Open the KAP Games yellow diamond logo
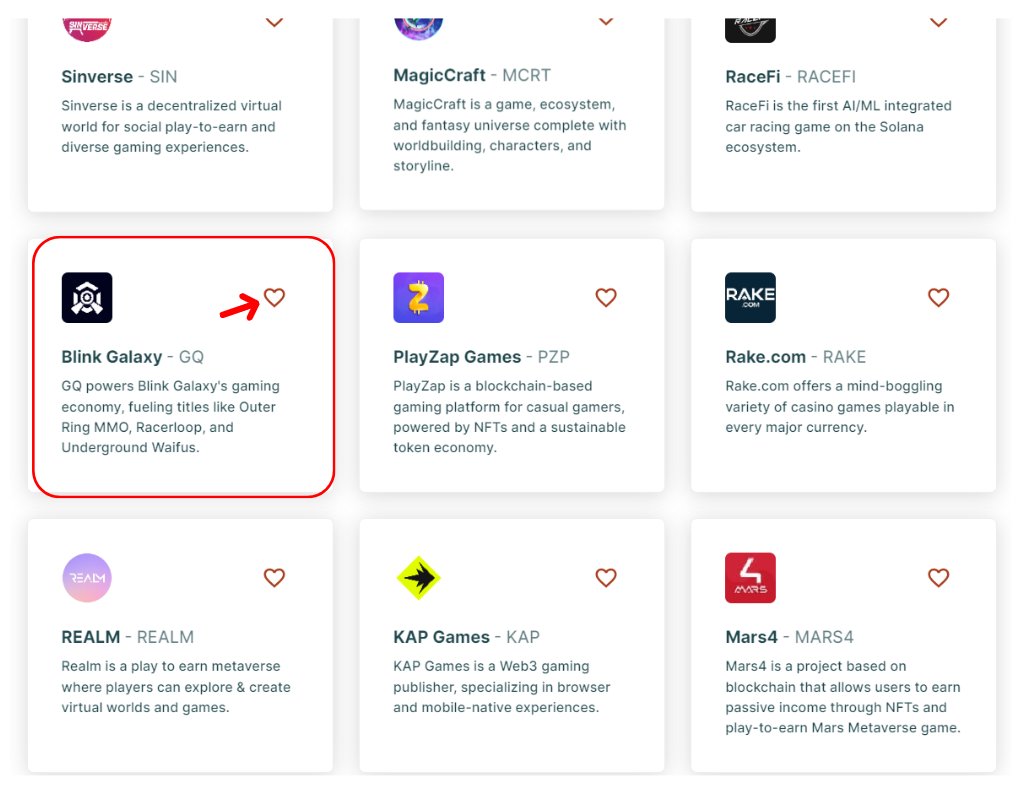The height and width of the screenshot is (792, 1019). point(419,578)
